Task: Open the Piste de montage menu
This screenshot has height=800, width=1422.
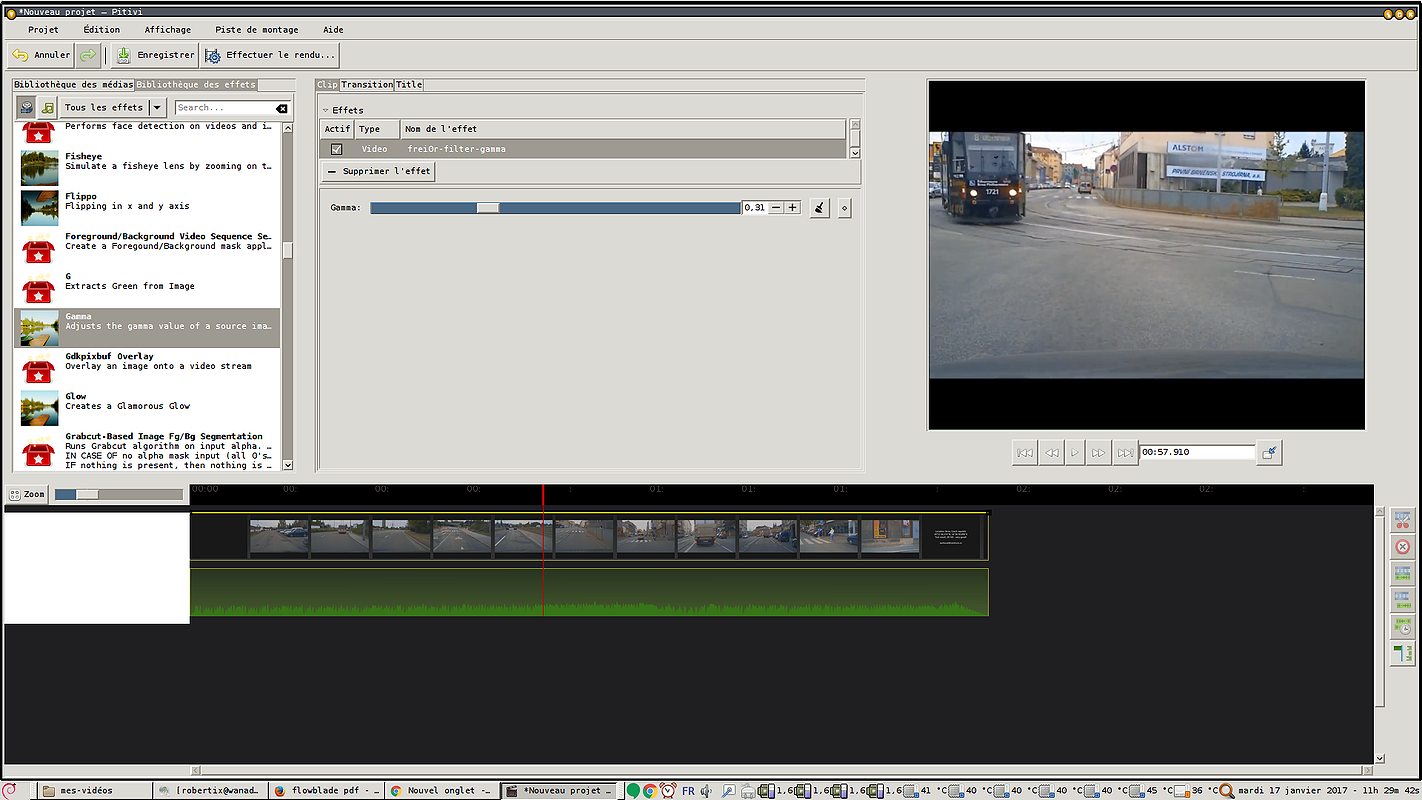Action: 257,29
